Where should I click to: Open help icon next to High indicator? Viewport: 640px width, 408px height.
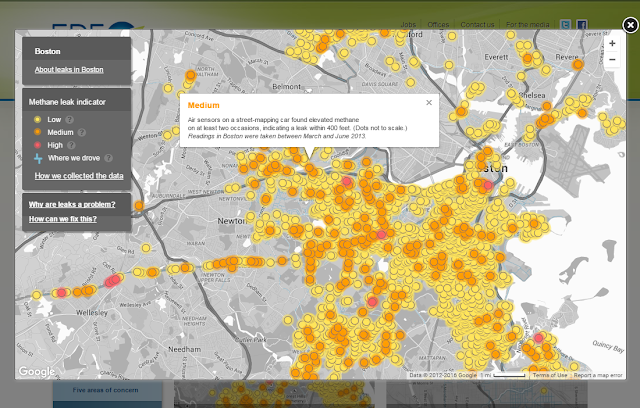coord(71,145)
